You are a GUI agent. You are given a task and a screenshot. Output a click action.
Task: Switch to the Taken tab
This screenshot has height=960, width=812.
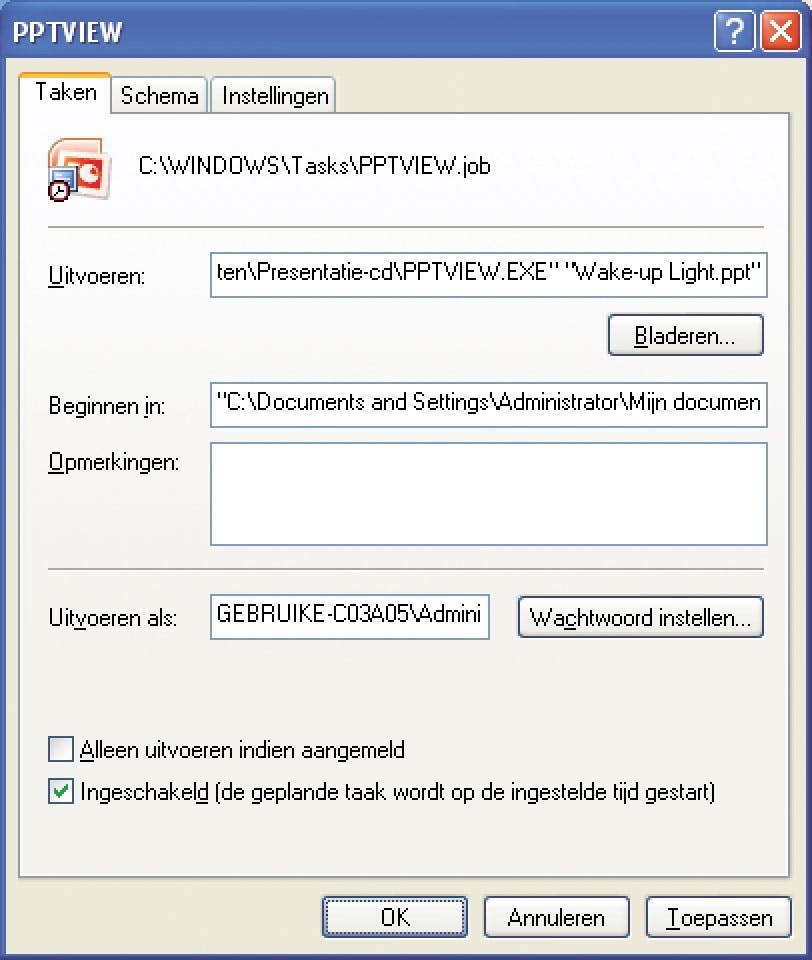66,93
